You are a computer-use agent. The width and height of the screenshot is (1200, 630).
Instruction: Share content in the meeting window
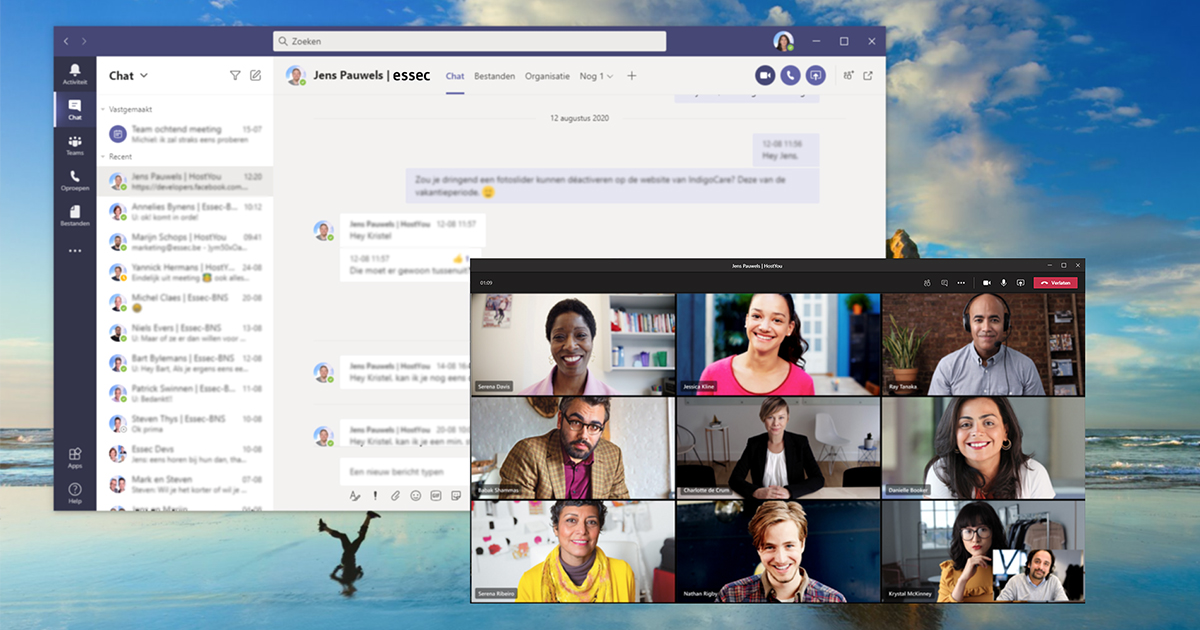1020,283
